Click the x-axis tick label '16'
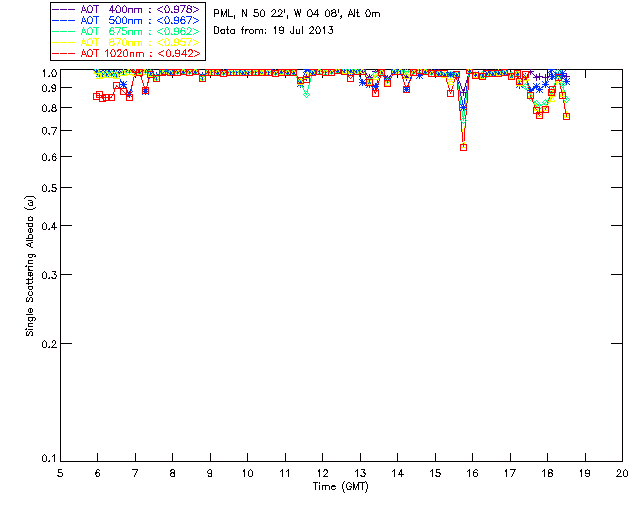Viewport: 640px width, 512px height. point(472,473)
